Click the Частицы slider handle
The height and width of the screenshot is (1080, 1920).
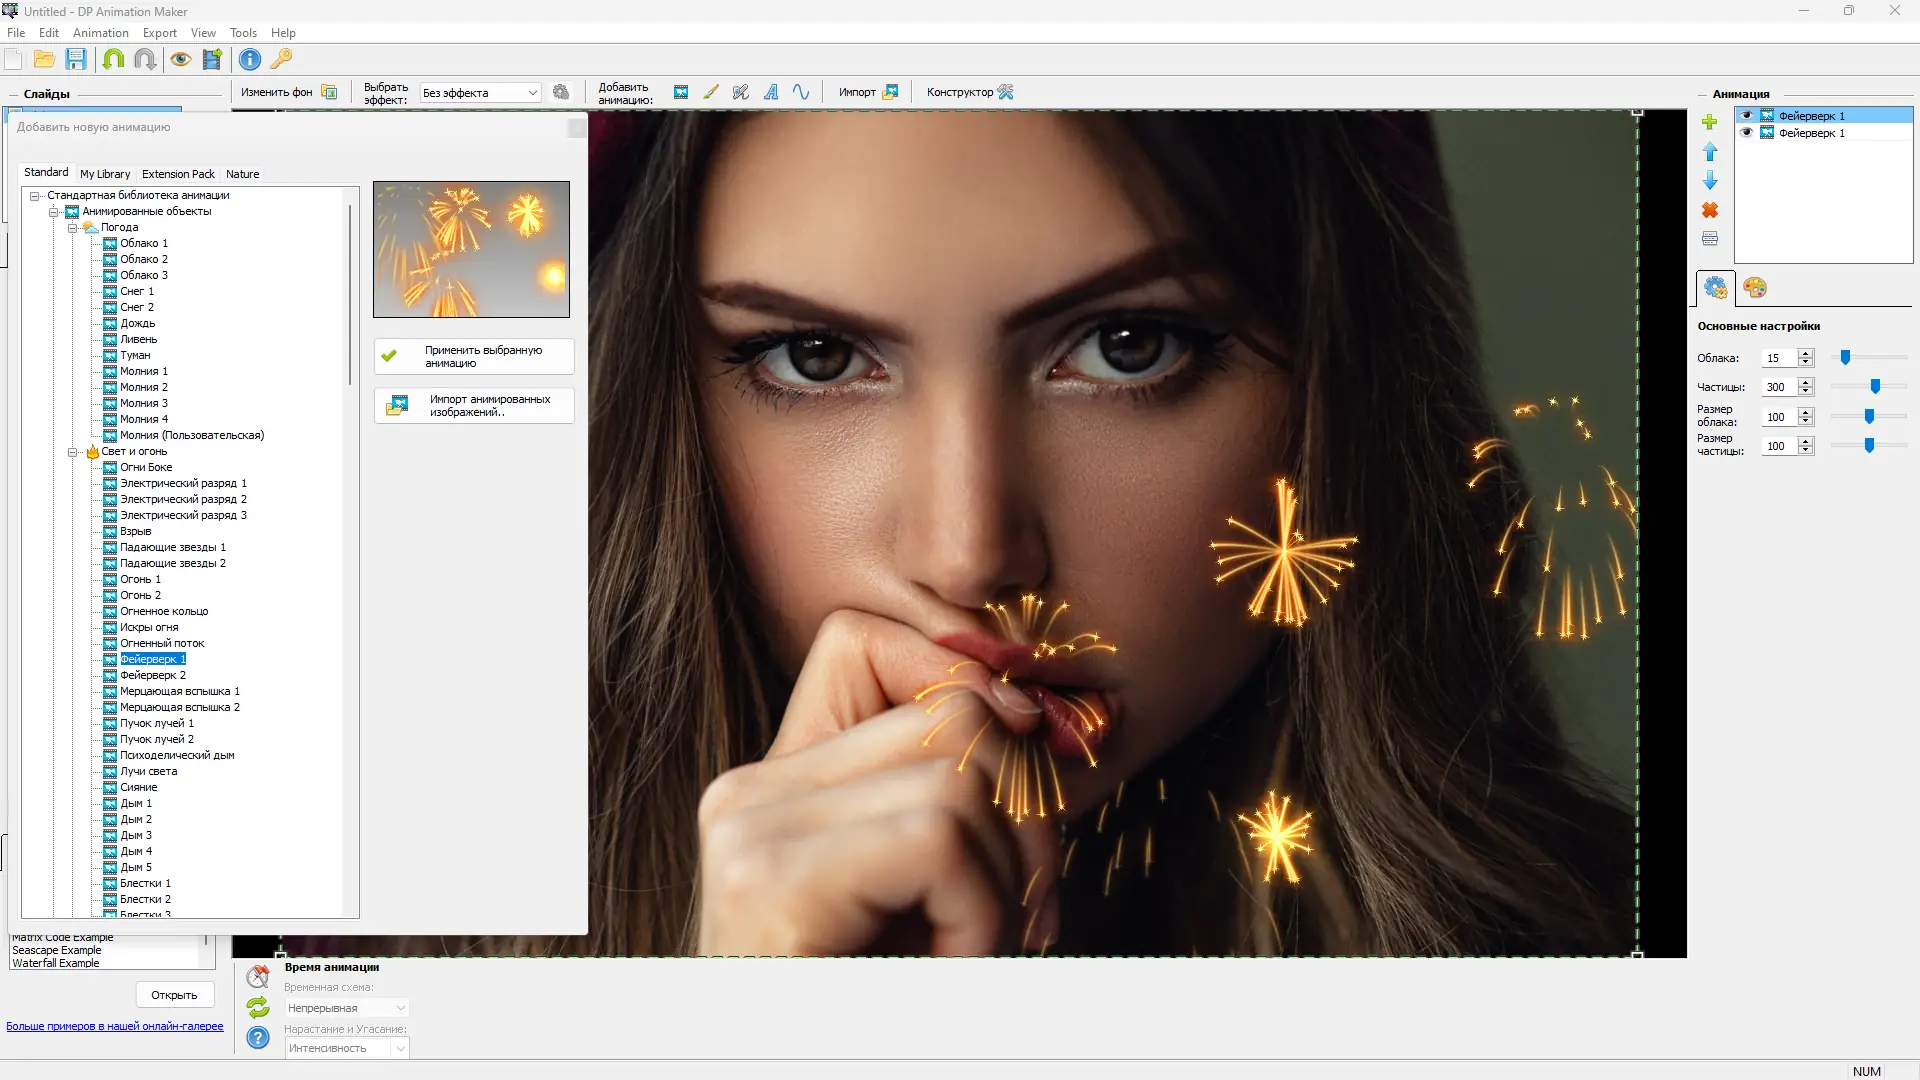(x=1875, y=387)
